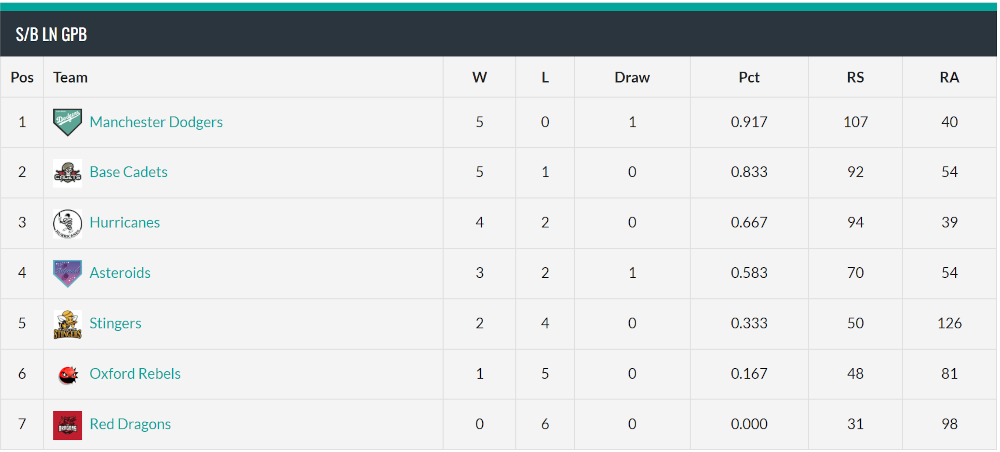This screenshot has width=1000, height=452.
Task: Click the Stingers bee logo
Action: pos(67,324)
